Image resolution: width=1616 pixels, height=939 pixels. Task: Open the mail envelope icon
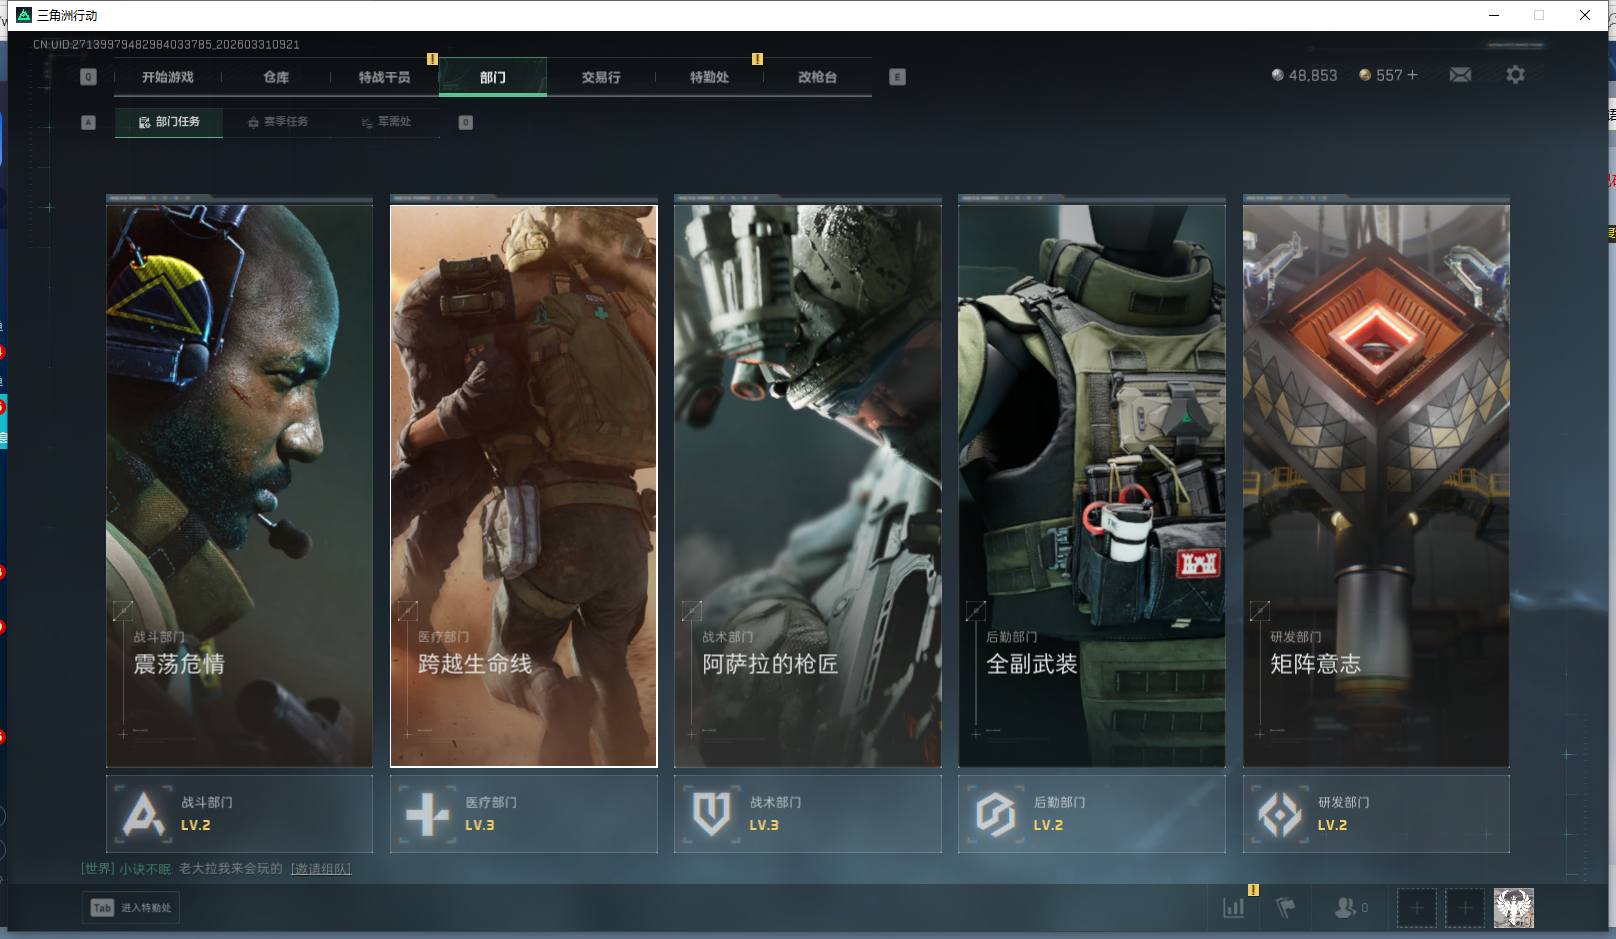pos(1460,75)
